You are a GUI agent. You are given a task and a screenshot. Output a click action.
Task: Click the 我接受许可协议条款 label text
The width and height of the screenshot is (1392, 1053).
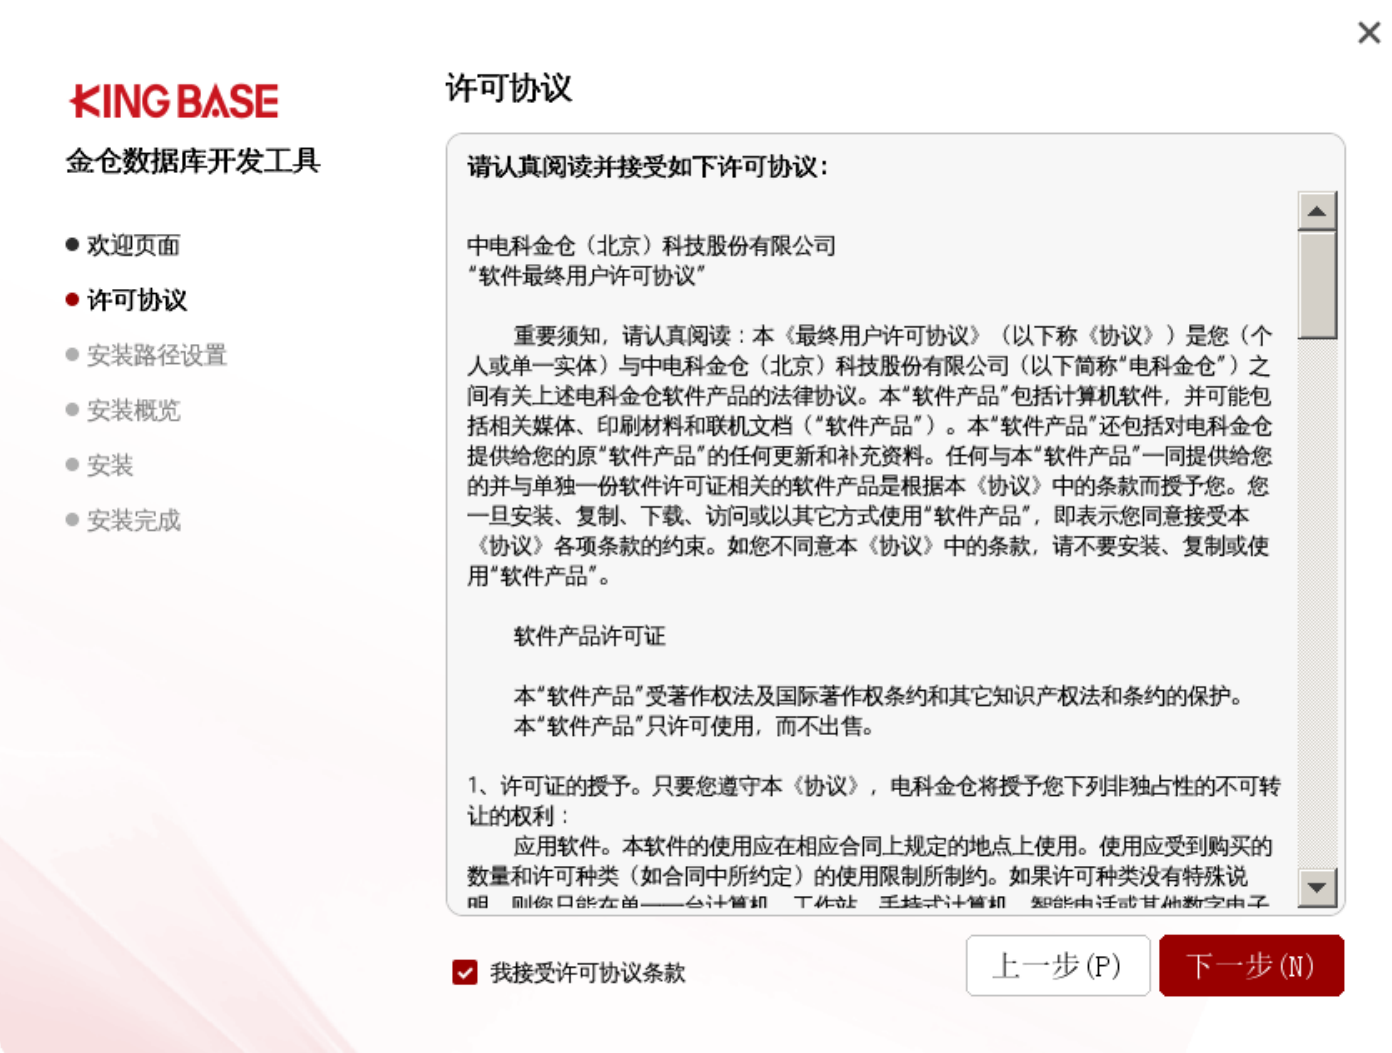587,973
